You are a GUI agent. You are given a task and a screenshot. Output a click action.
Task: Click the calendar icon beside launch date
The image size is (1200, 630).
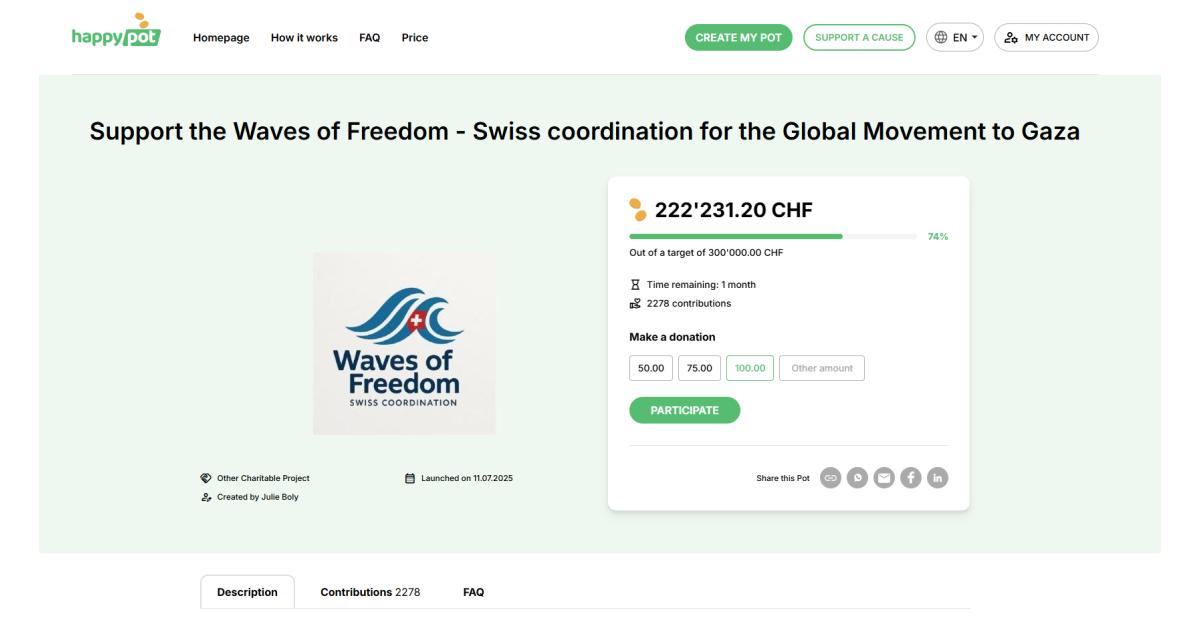point(409,479)
